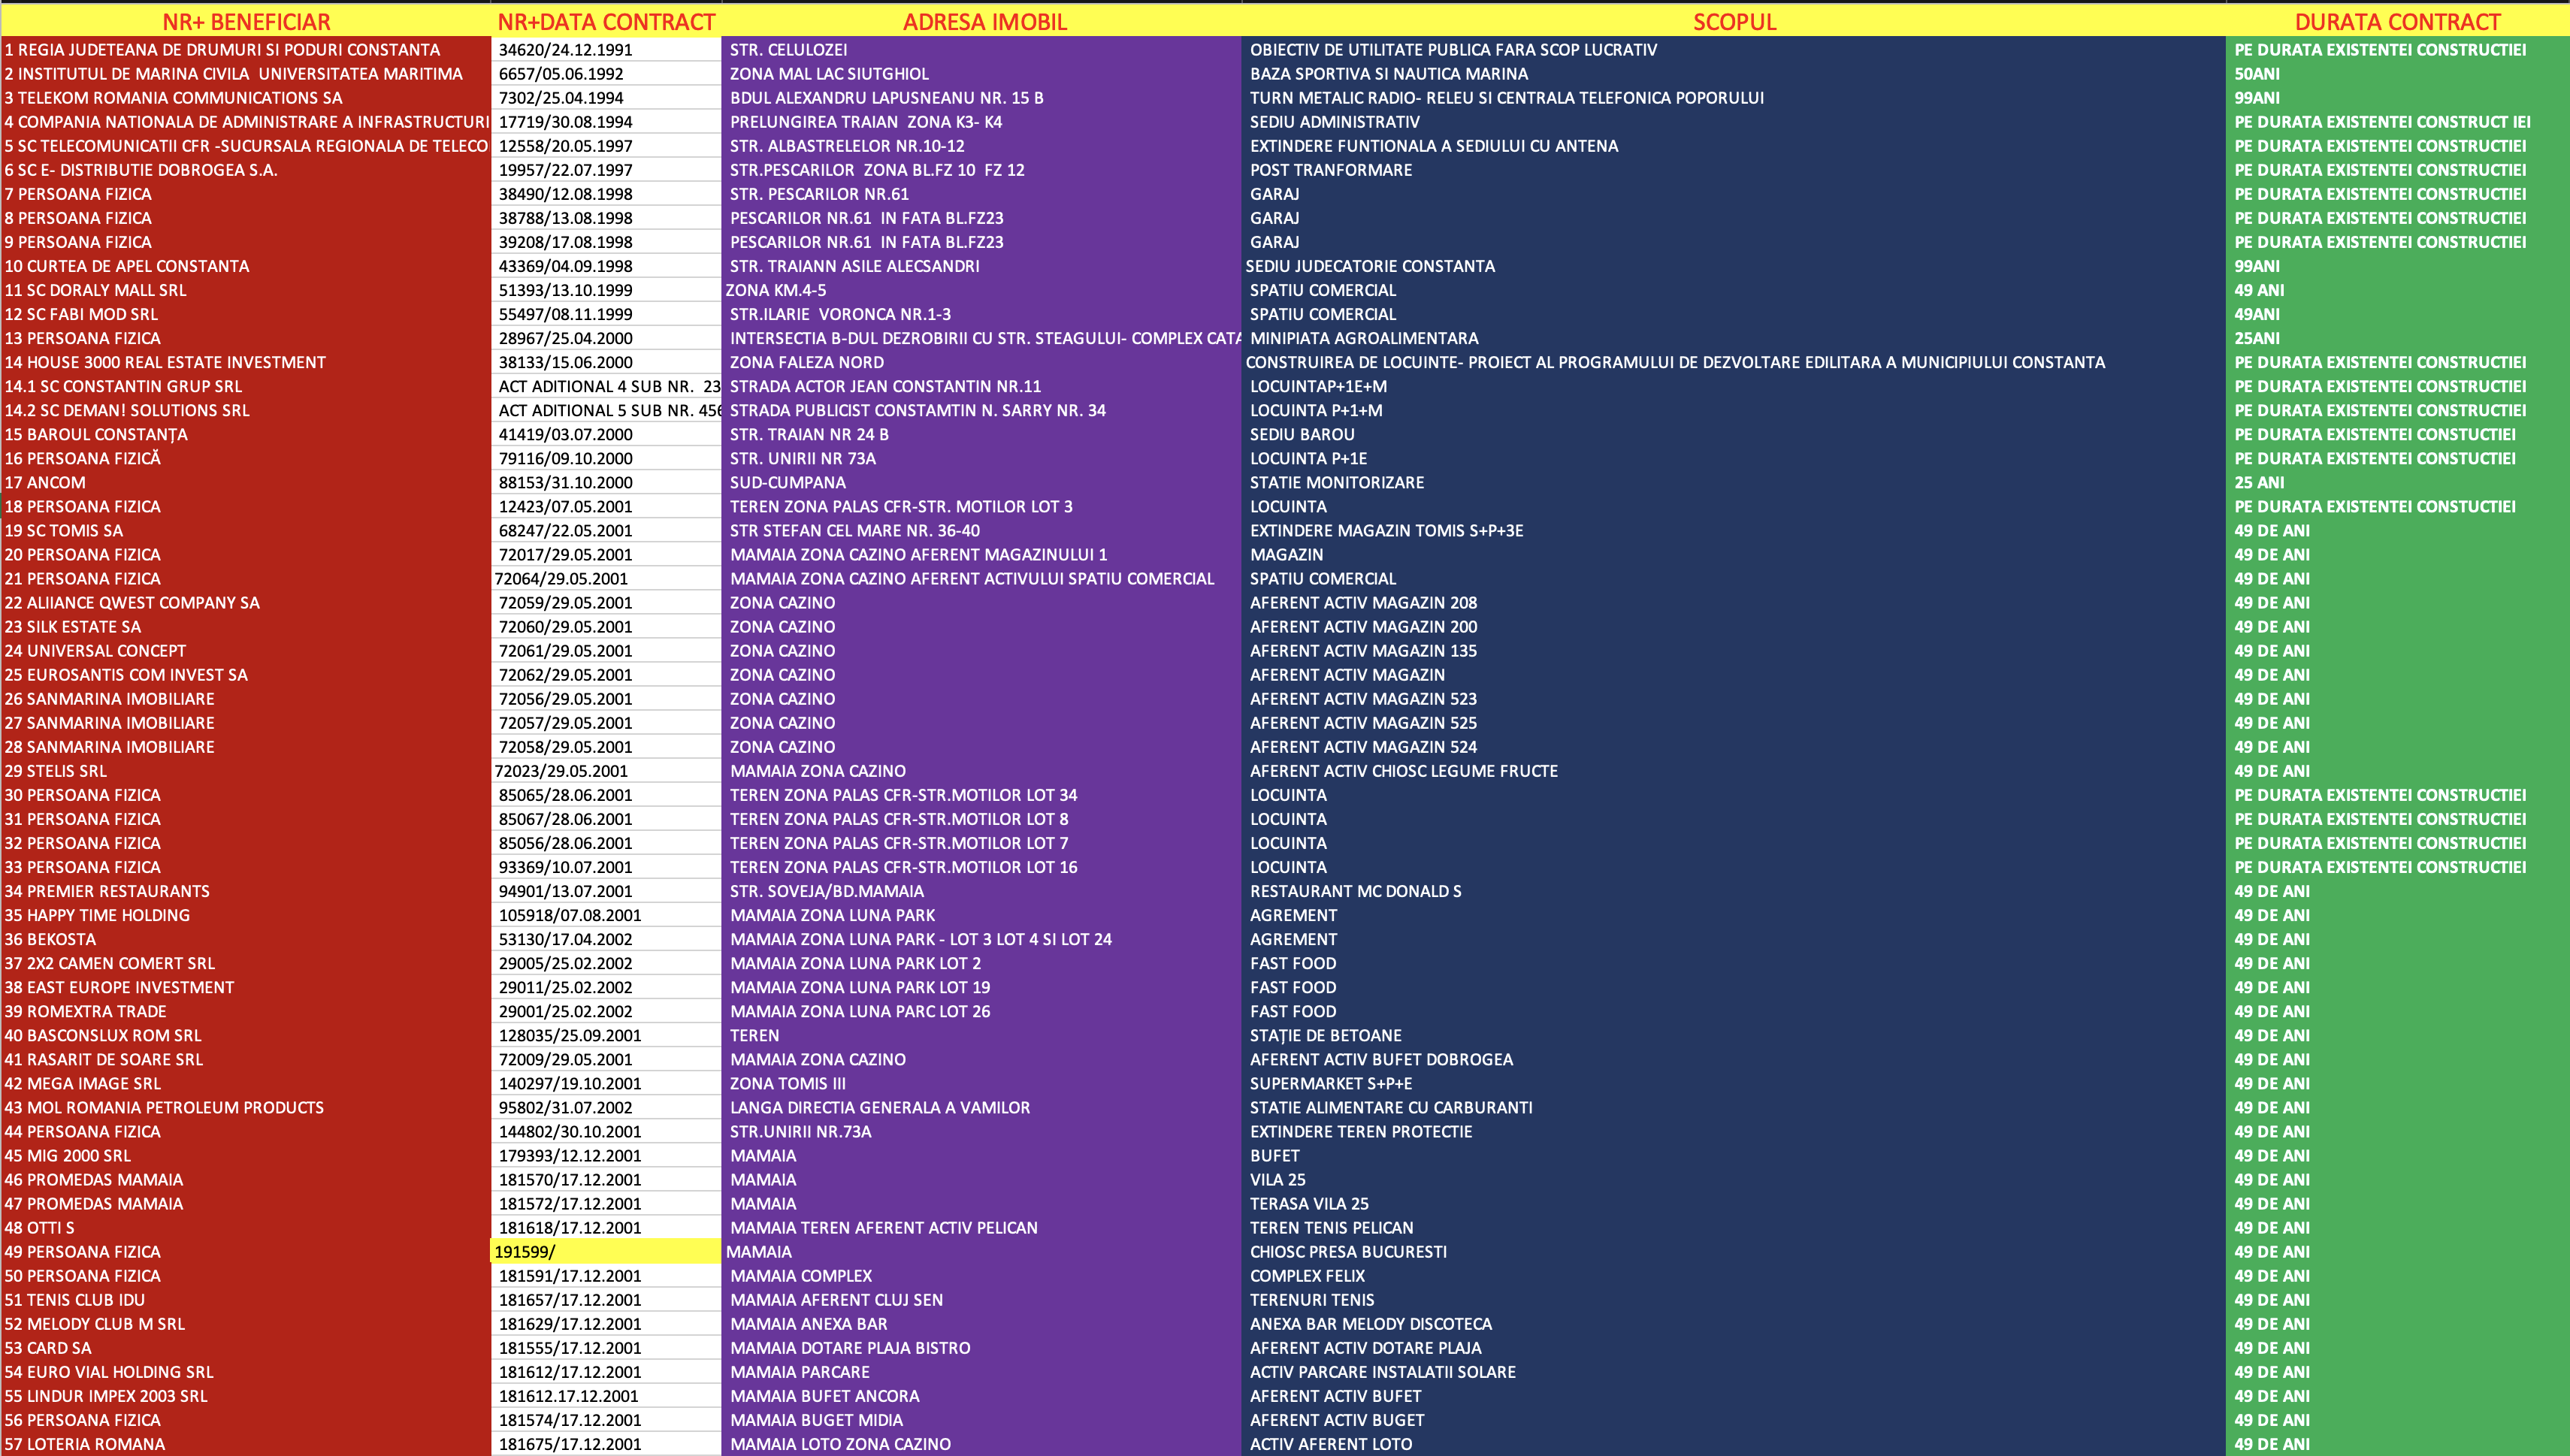Select contract cell 34620/24.12.1991

click(565, 50)
